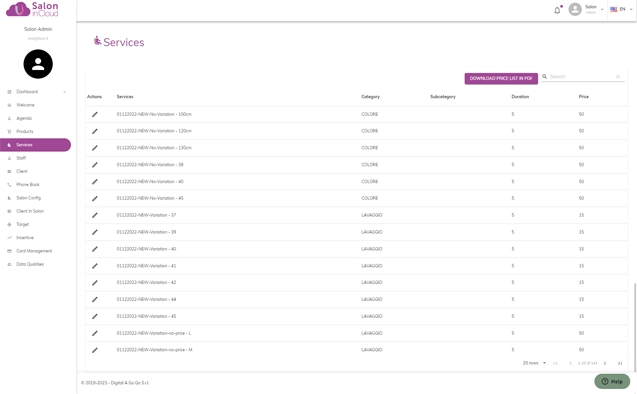The width and height of the screenshot is (637, 394).
Task: Select Services in the sidebar
Action: tap(35, 145)
